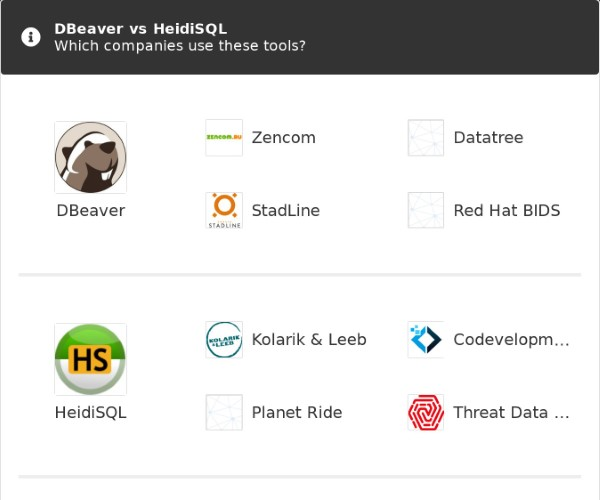Open the Zencom company link
Viewport: 600px width, 500px height.
(283, 138)
